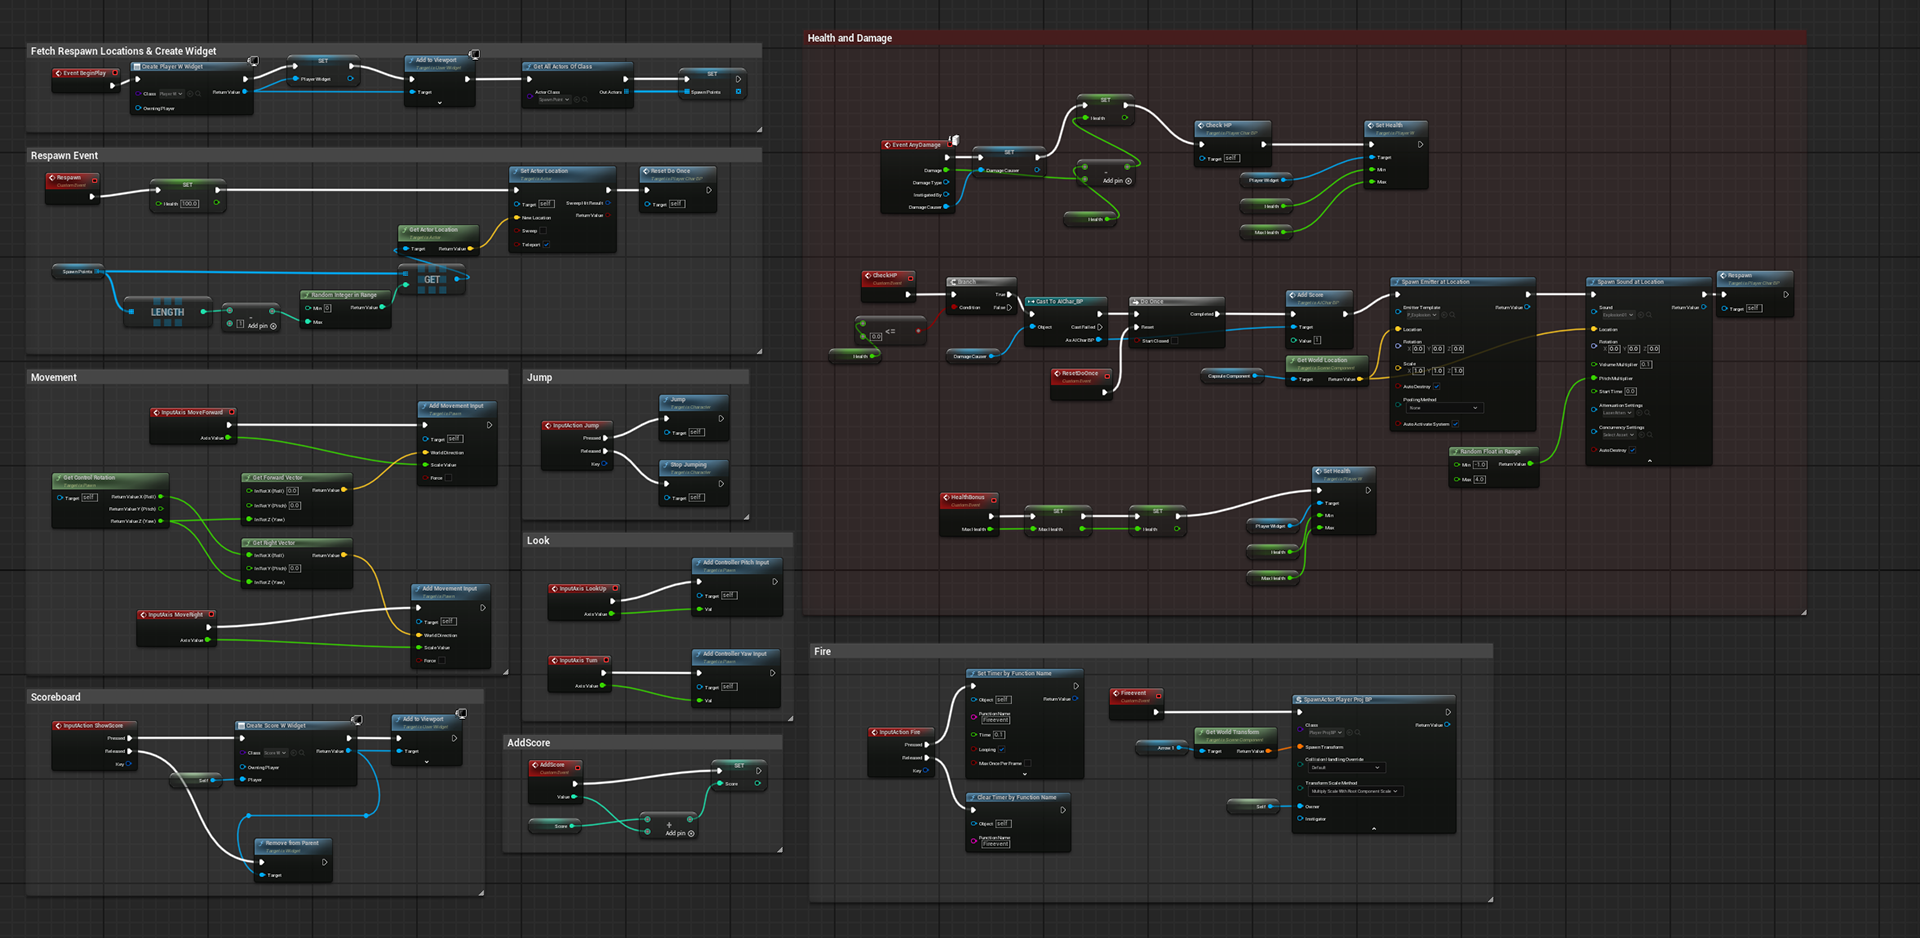Select the Fetch Respawn Locations comment title
The width and height of the screenshot is (1920, 938).
[123, 51]
